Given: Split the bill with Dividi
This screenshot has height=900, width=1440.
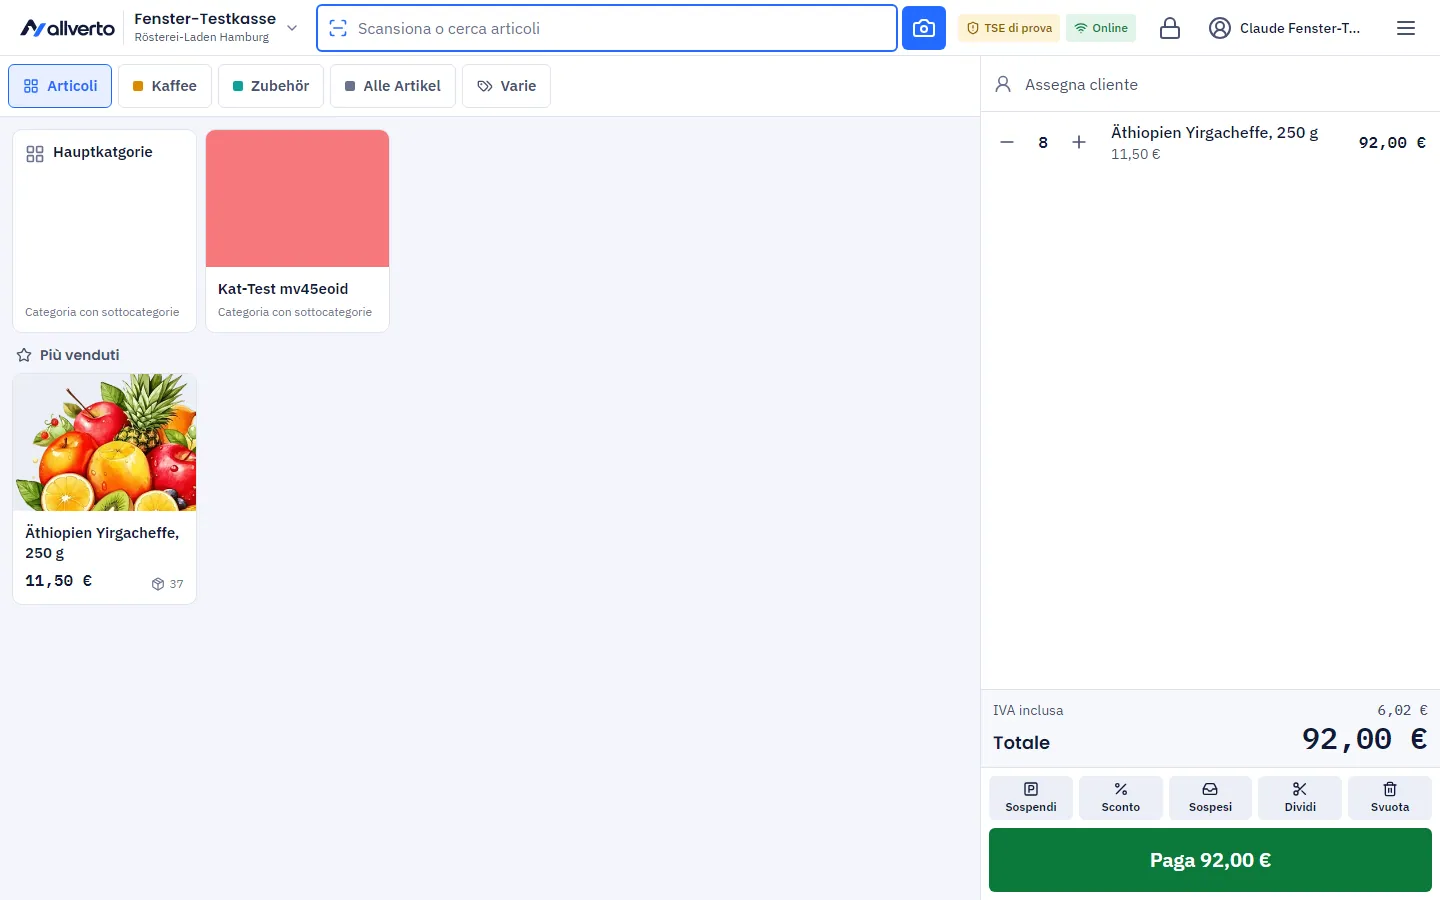Looking at the screenshot, I should point(1300,798).
